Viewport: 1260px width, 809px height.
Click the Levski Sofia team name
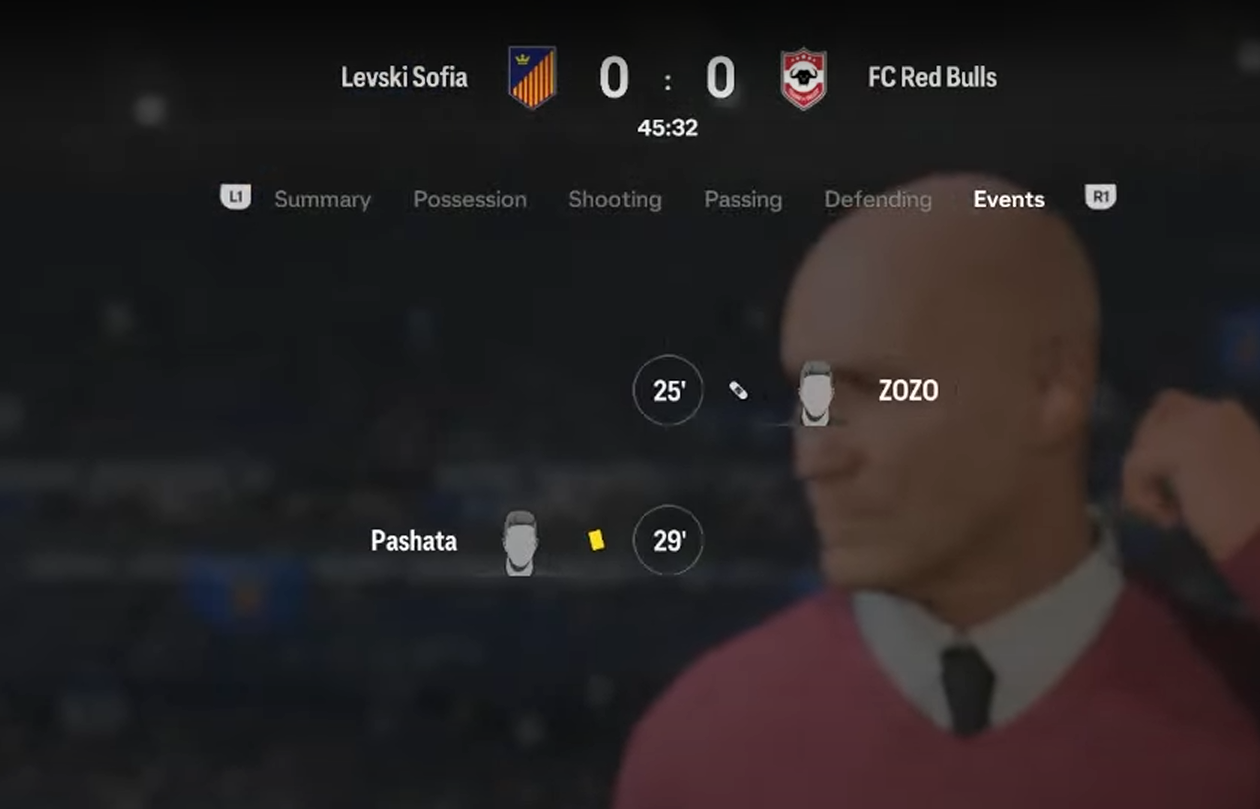point(404,77)
